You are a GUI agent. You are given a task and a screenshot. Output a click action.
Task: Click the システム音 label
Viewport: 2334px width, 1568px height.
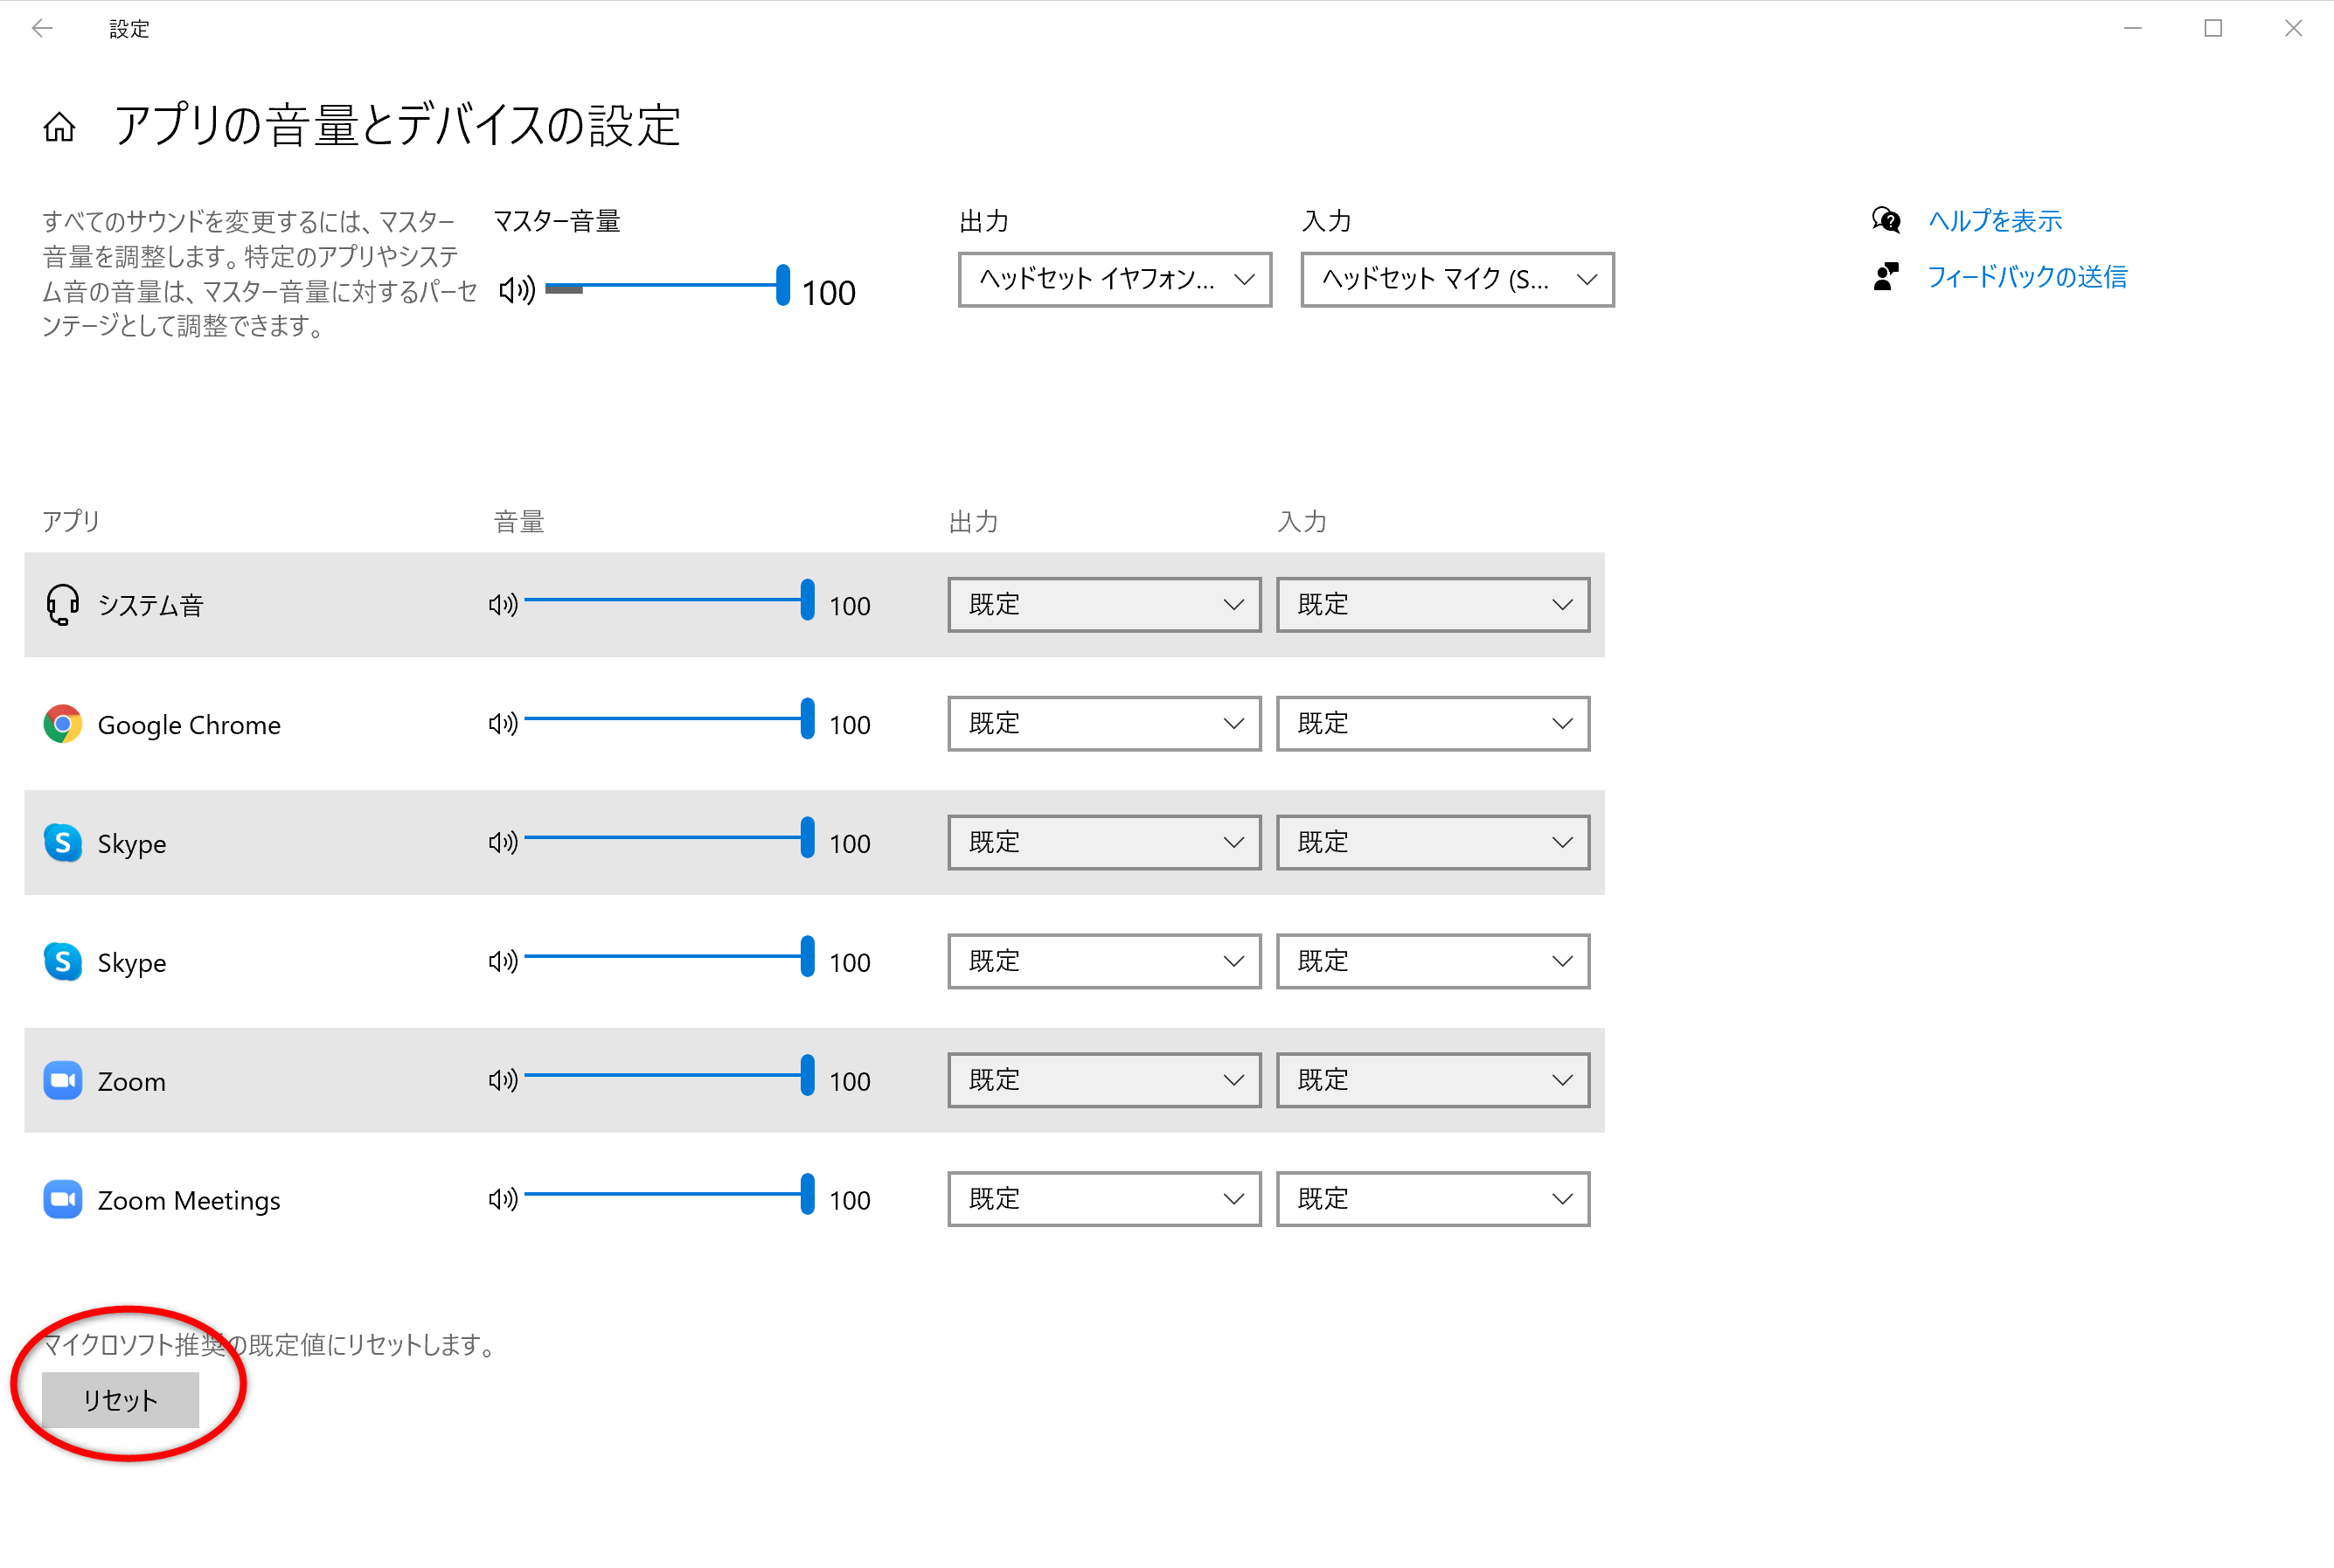150,605
